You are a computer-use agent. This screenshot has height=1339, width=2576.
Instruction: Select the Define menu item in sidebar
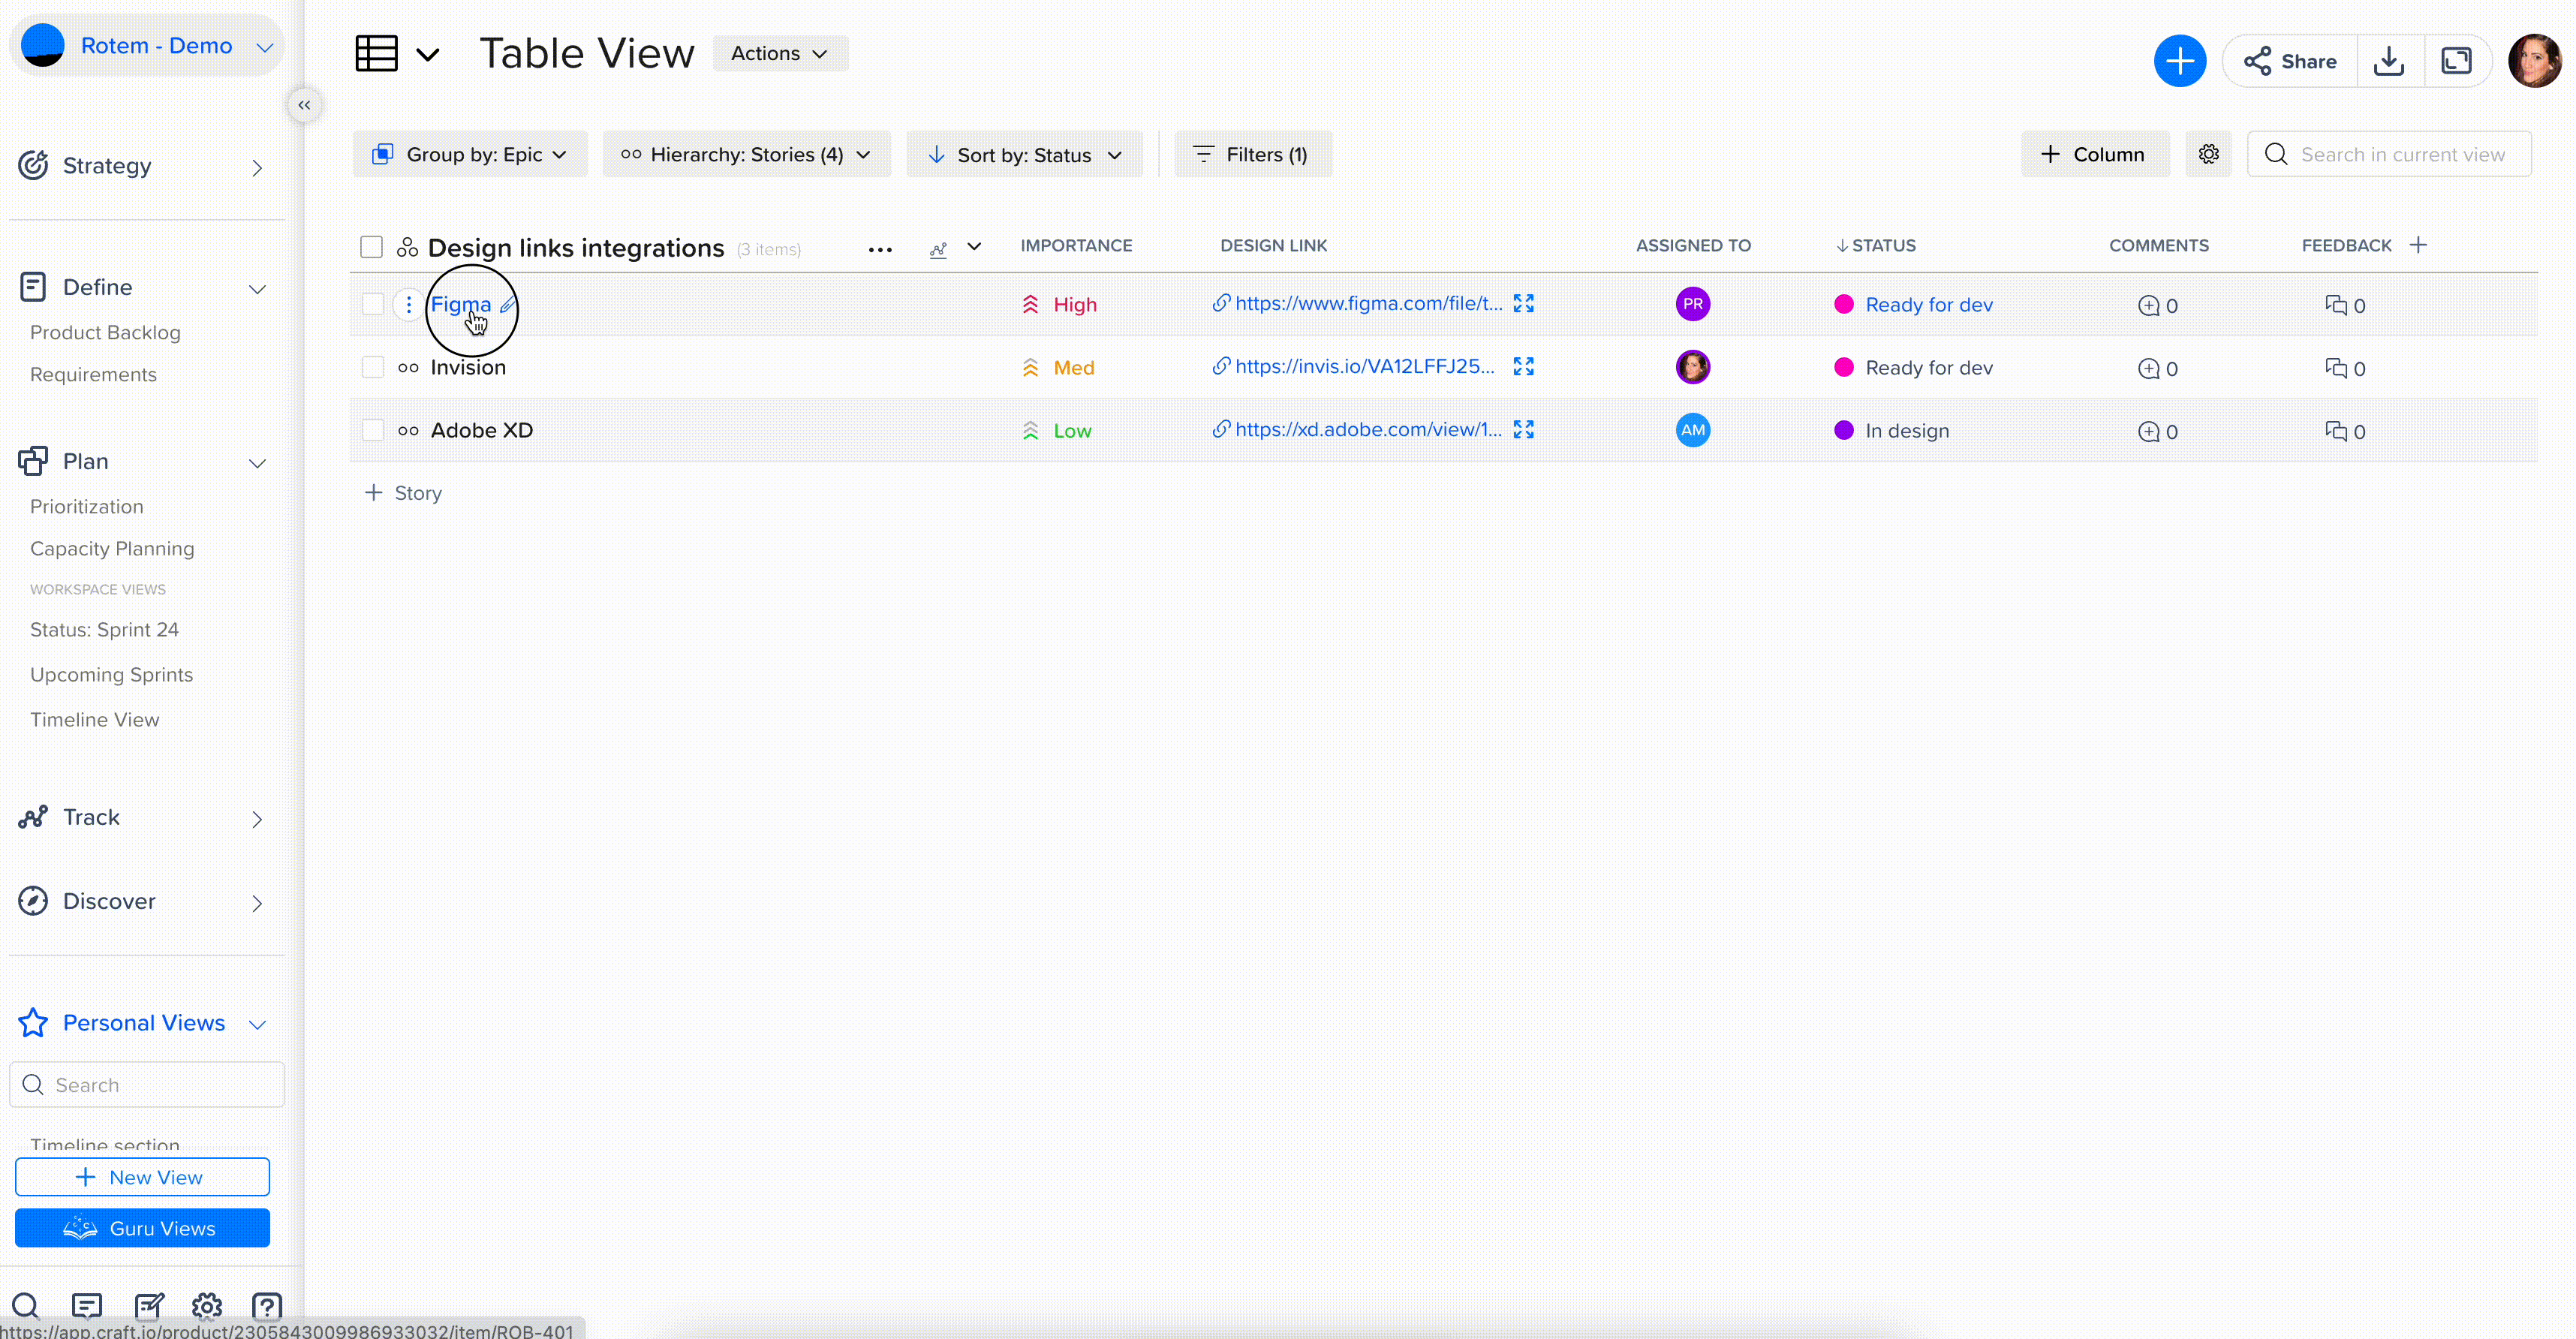pos(97,286)
